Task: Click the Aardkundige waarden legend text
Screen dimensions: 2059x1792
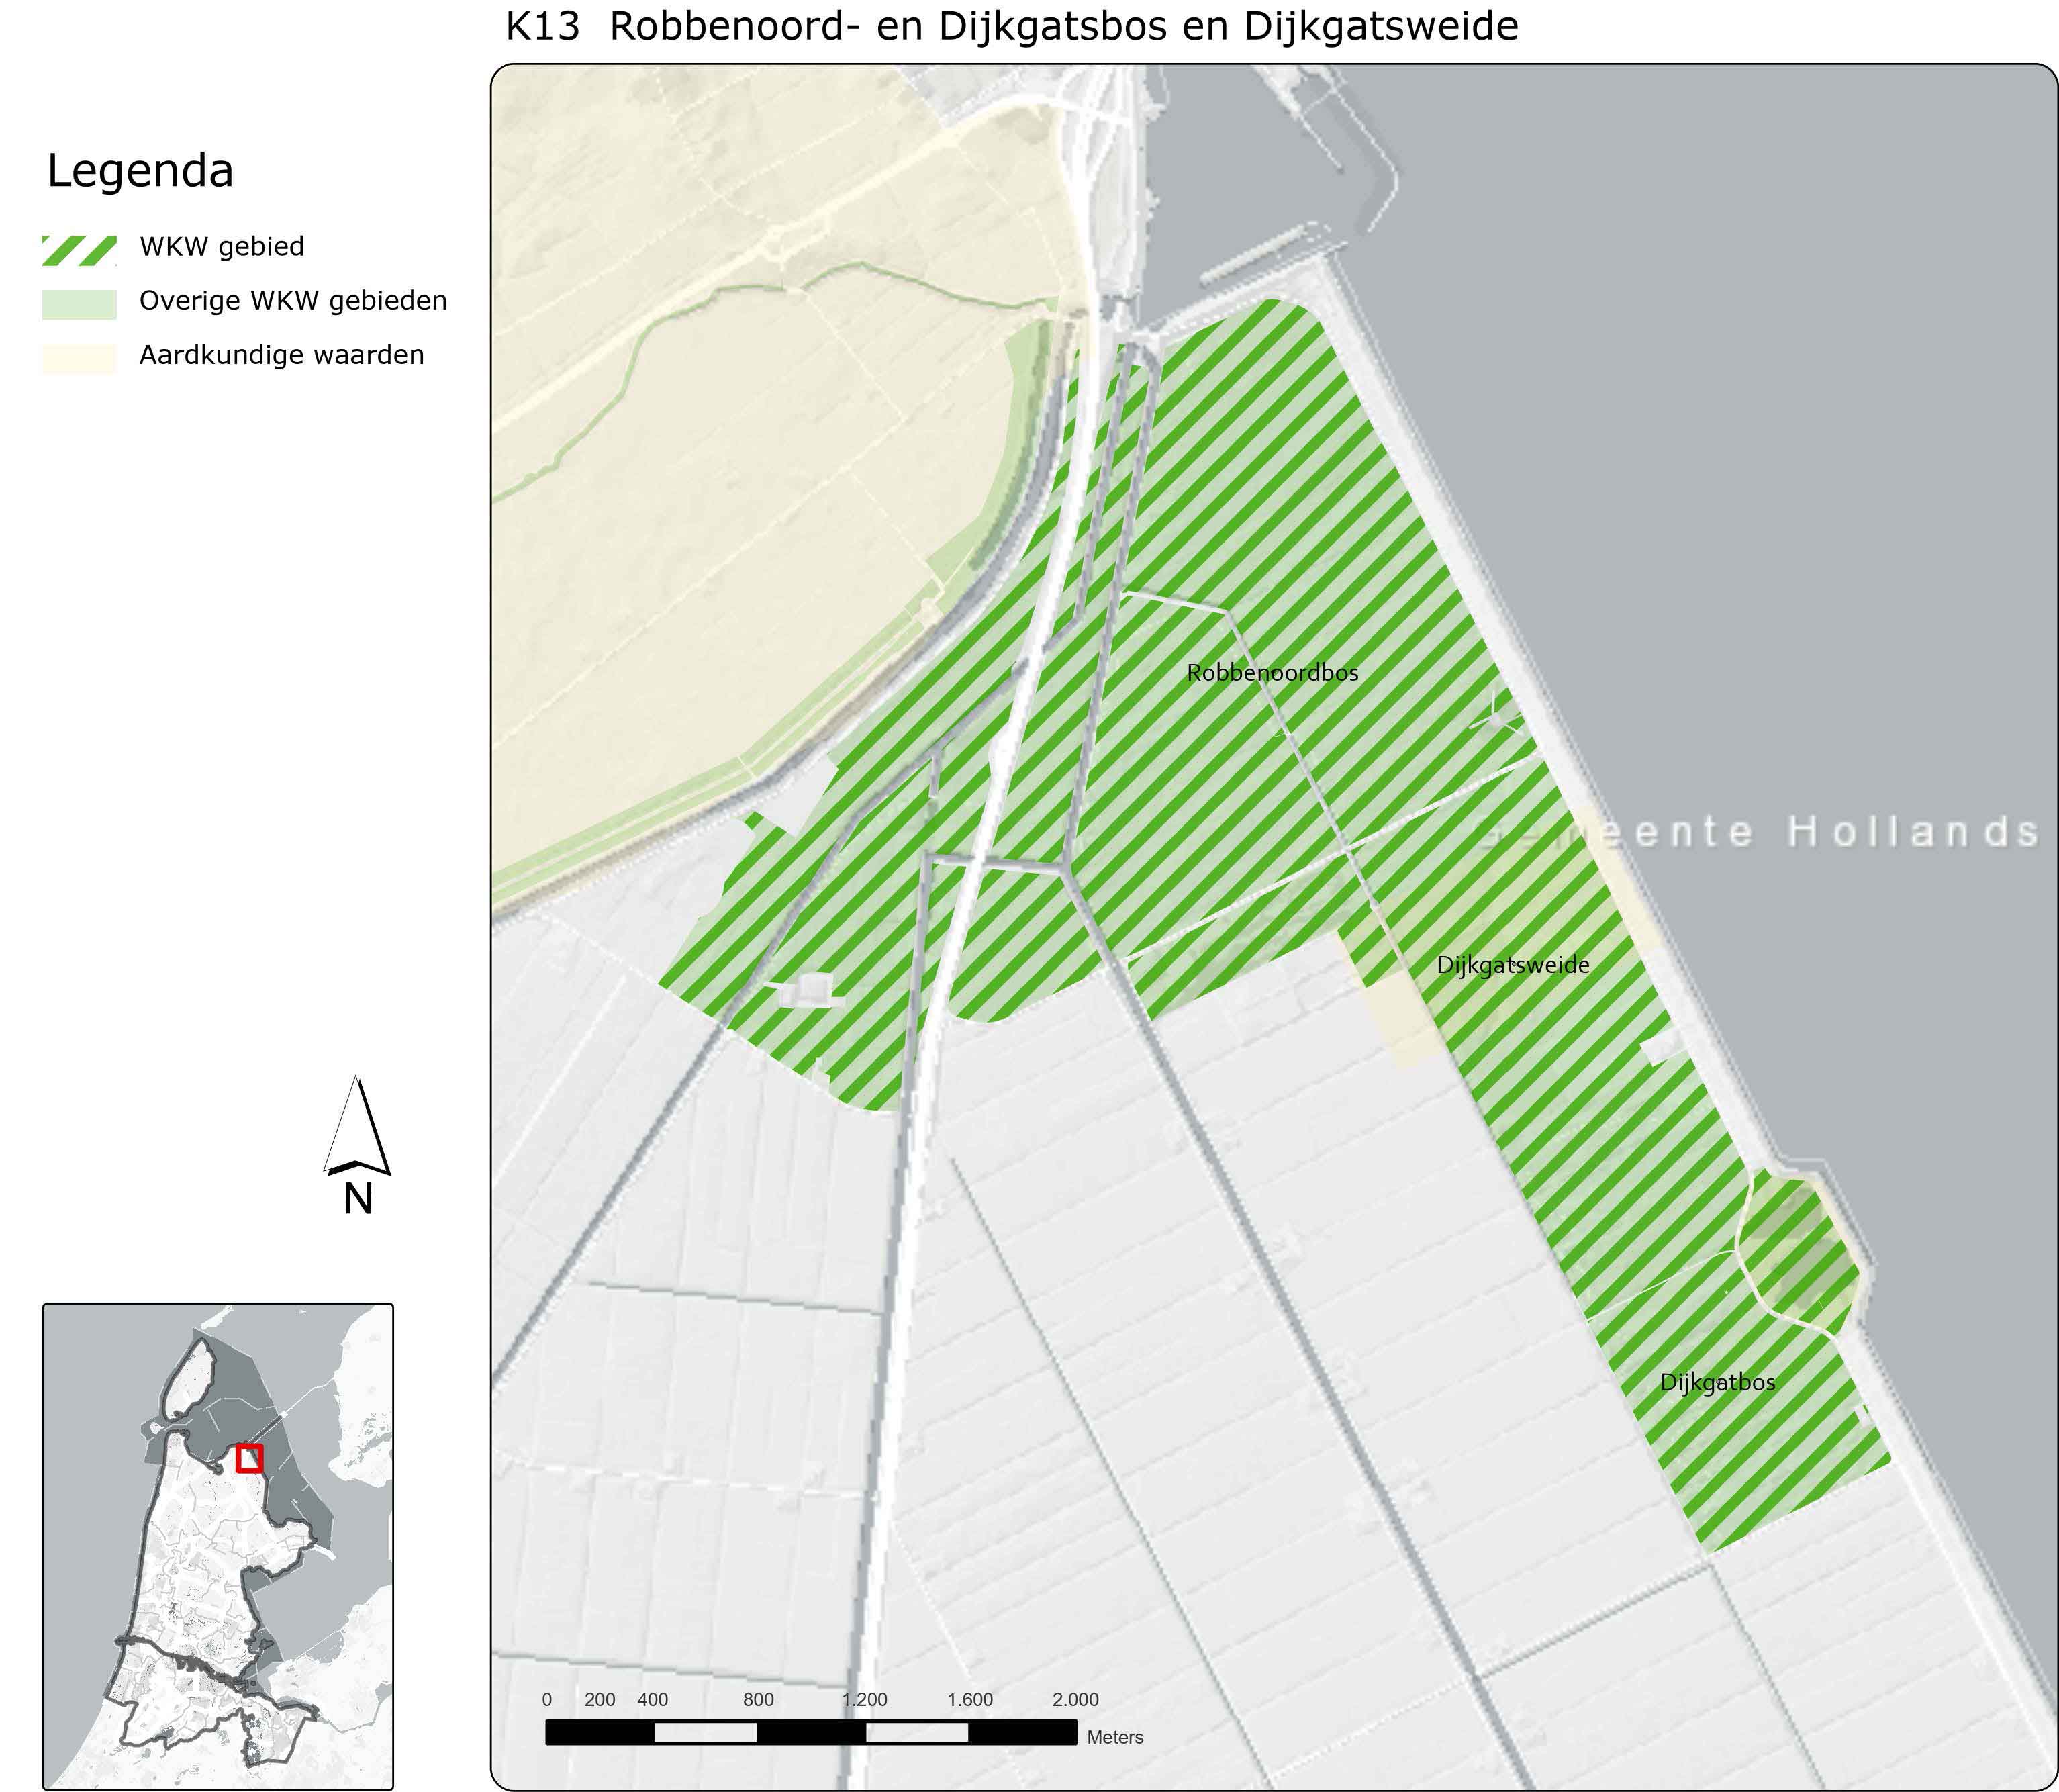Action: point(282,355)
